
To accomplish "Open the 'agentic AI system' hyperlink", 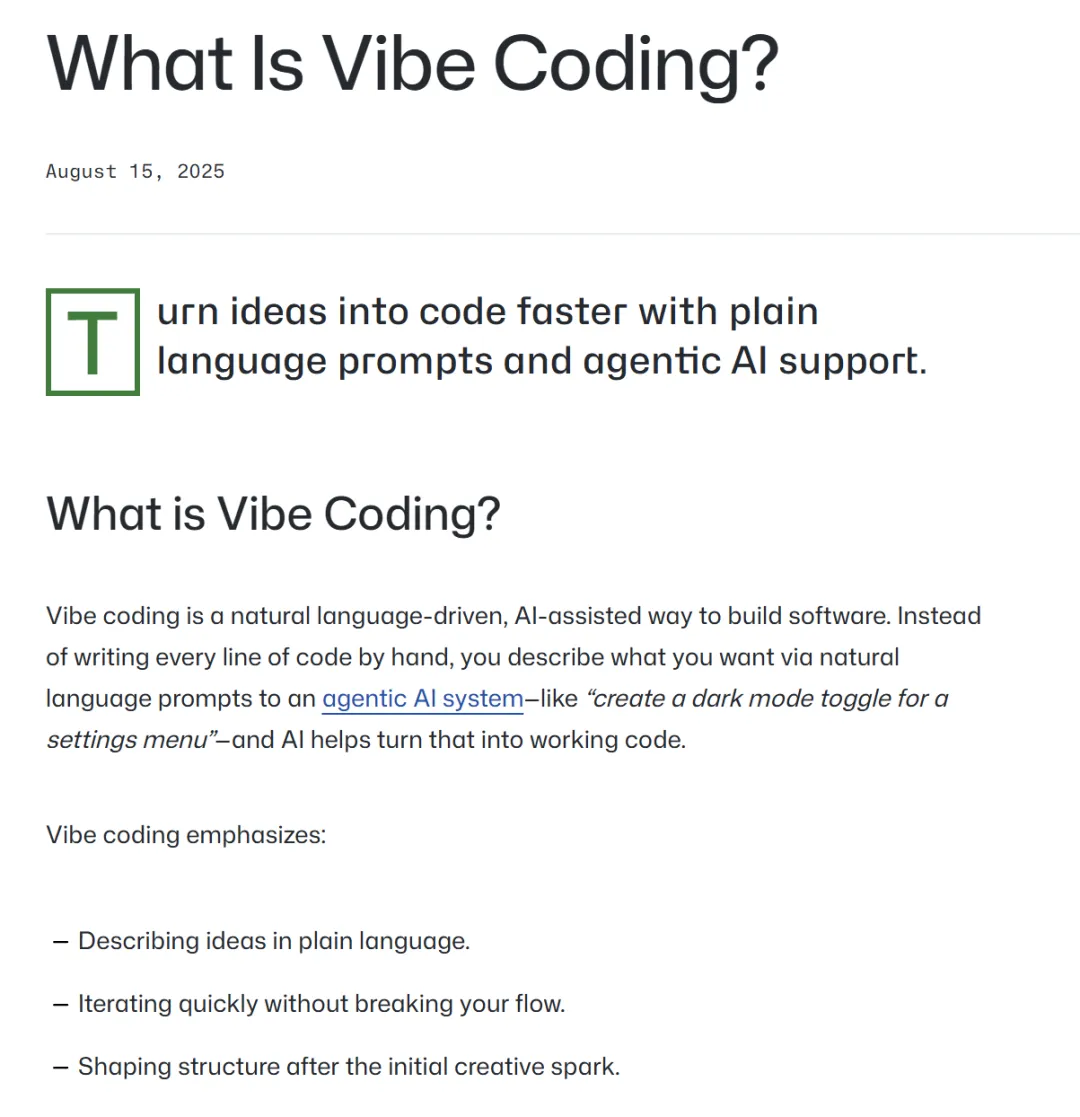I will 422,699.
